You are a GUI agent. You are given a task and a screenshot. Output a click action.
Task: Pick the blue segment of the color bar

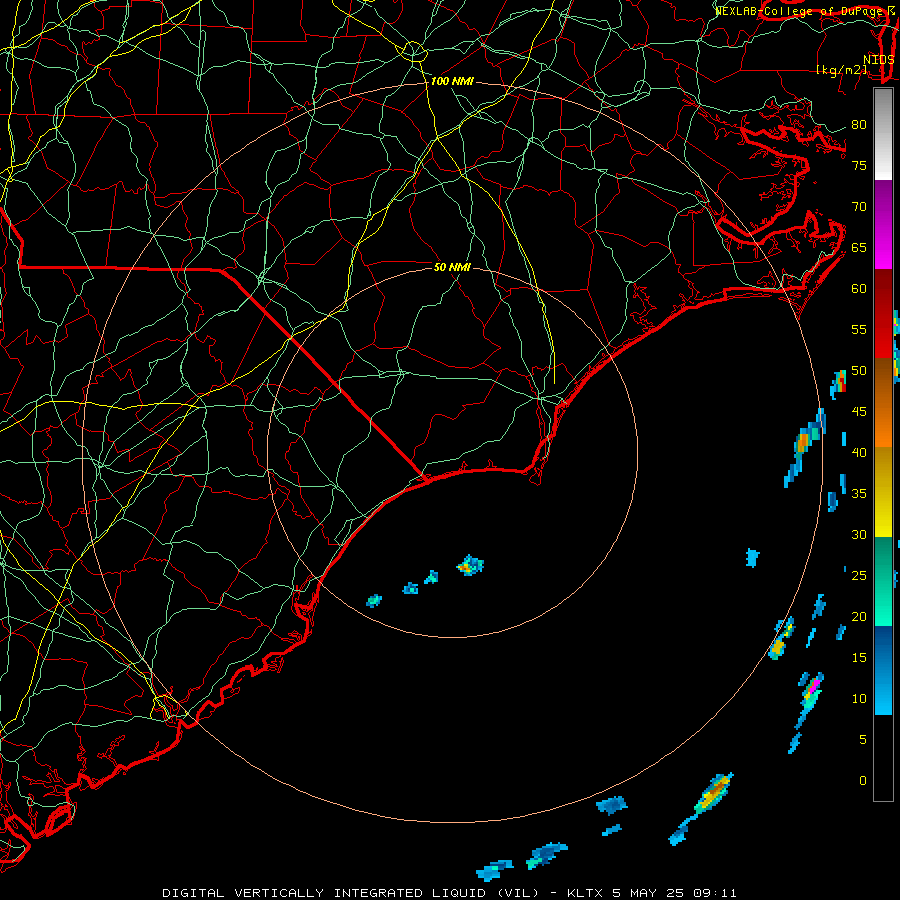(x=883, y=670)
